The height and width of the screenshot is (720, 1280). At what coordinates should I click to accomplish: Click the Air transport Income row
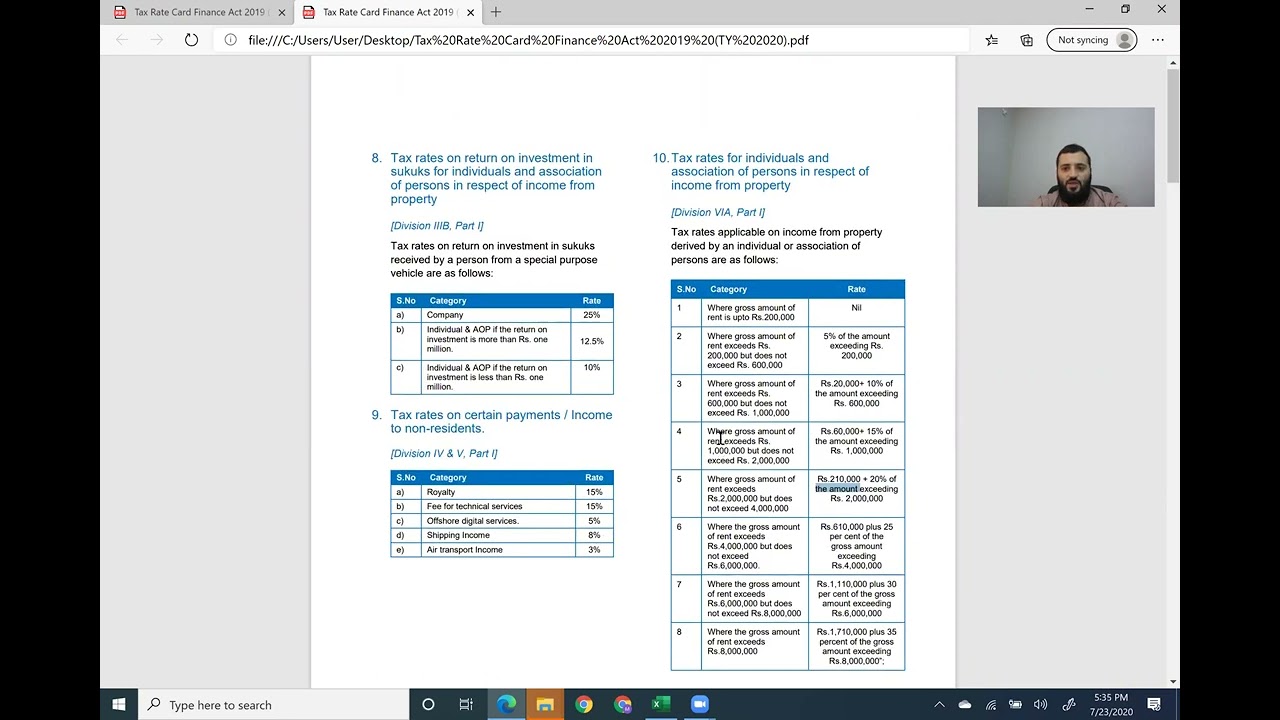pos(502,550)
